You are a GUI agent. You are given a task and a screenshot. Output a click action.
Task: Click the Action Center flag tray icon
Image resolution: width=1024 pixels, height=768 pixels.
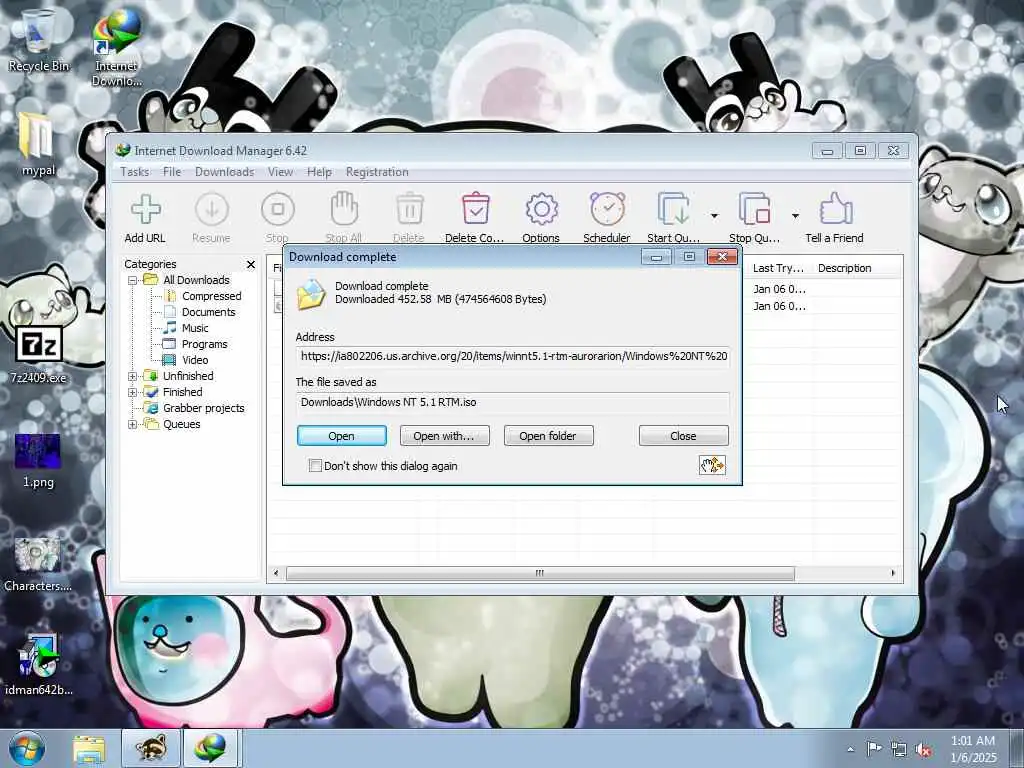874,749
